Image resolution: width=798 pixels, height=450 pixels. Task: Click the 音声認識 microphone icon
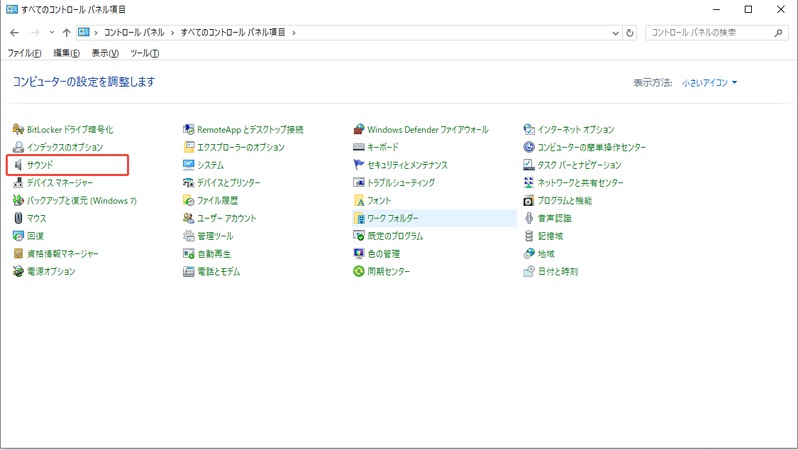pyautogui.click(x=529, y=218)
